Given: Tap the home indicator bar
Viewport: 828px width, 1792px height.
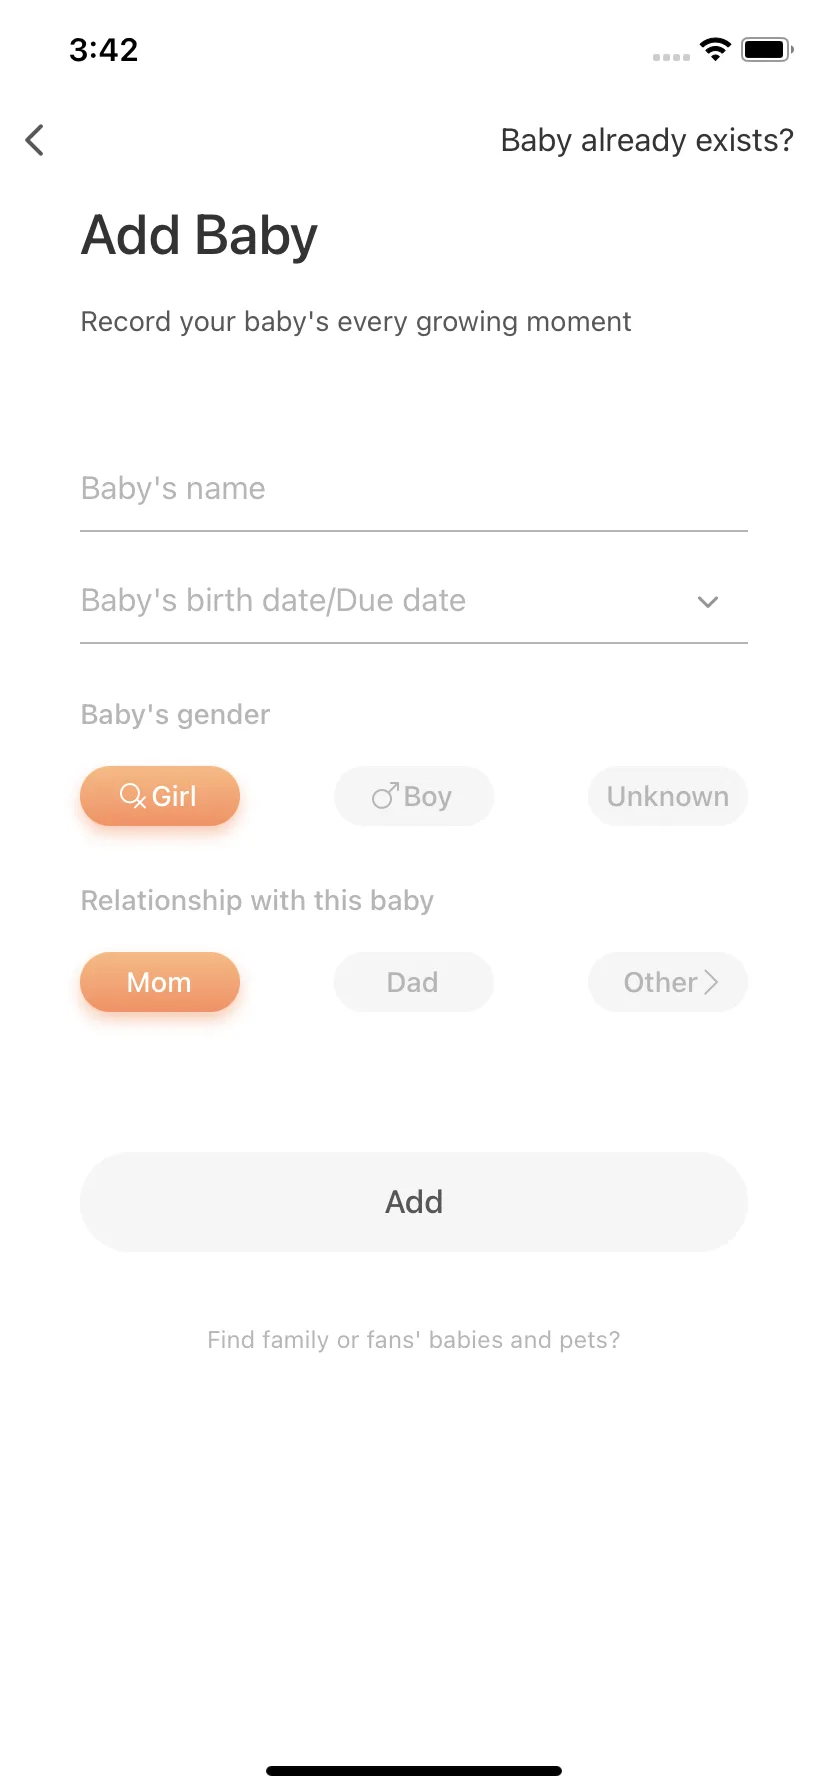Looking at the screenshot, I should [414, 1771].
